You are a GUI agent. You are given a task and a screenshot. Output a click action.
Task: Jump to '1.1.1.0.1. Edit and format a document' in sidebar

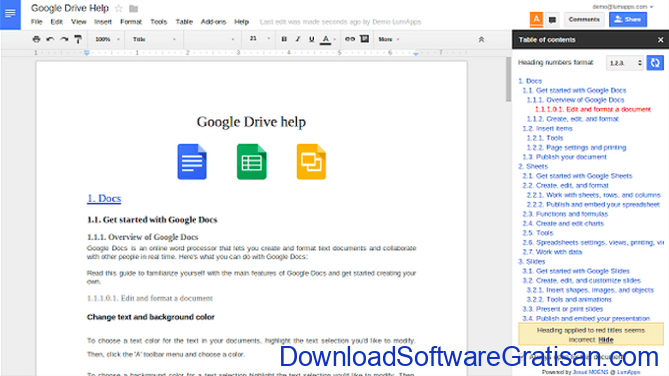[x=593, y=109]
